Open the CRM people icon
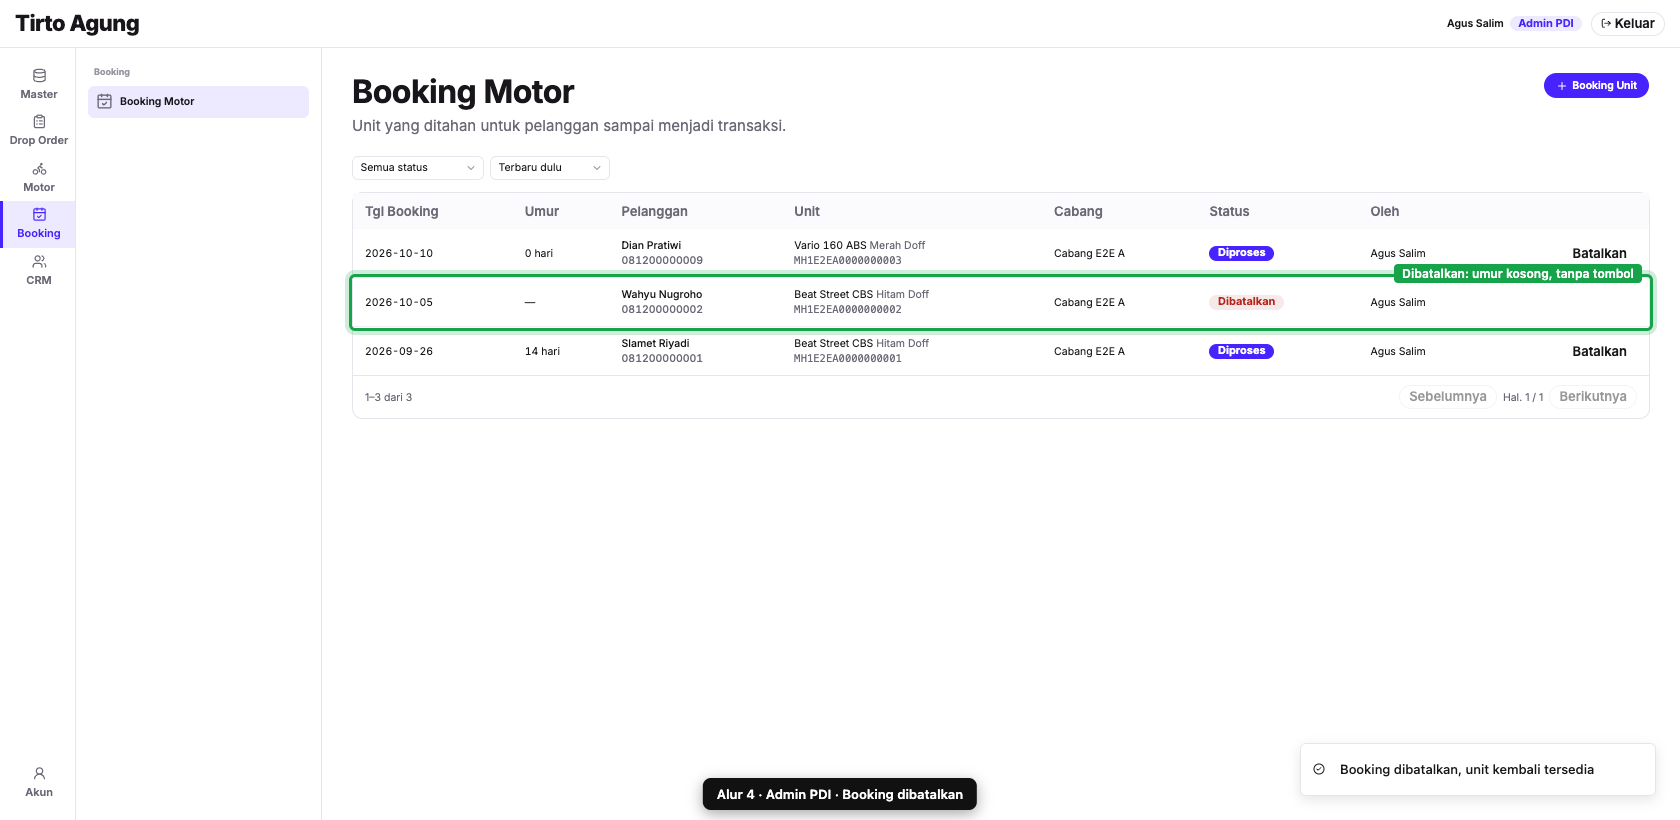This screenshot has width=1680, height=820. (x=39, y=261)
